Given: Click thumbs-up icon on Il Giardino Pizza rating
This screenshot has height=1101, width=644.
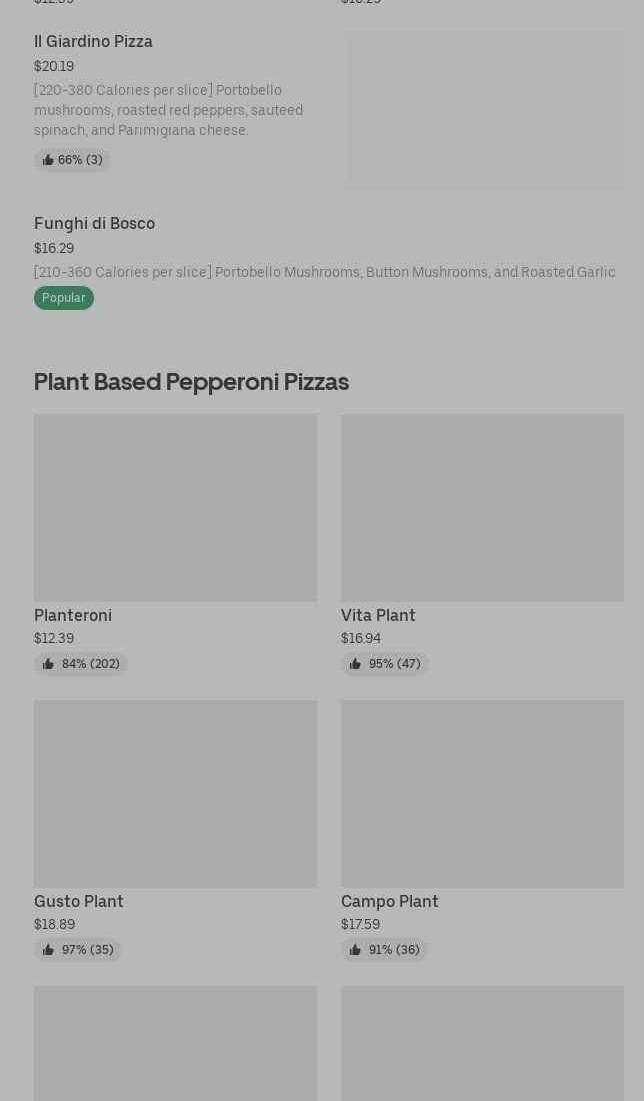Looking at the screenshot, I should (x=48, y=160).
